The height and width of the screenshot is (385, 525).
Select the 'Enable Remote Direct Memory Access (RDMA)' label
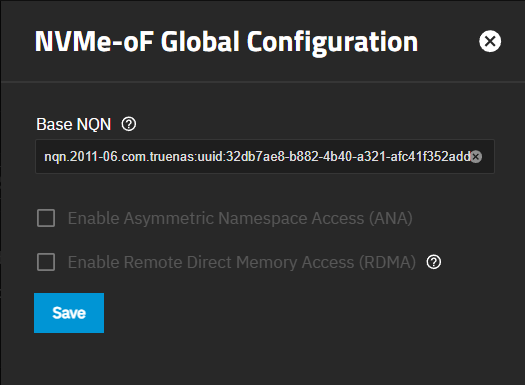[242, 262]
